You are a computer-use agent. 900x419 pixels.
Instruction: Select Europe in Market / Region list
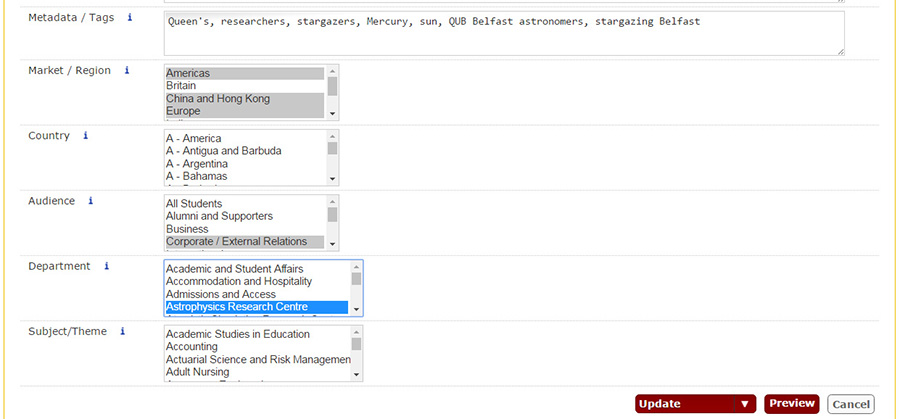coord(245,111)
